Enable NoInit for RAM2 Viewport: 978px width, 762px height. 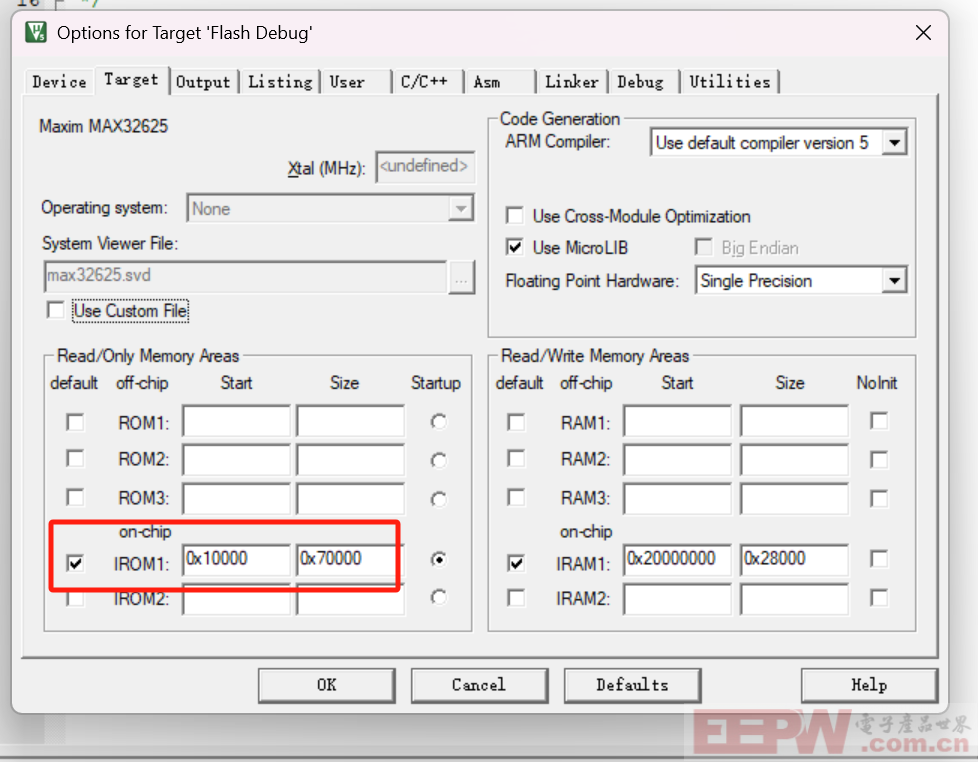point(879,460)
